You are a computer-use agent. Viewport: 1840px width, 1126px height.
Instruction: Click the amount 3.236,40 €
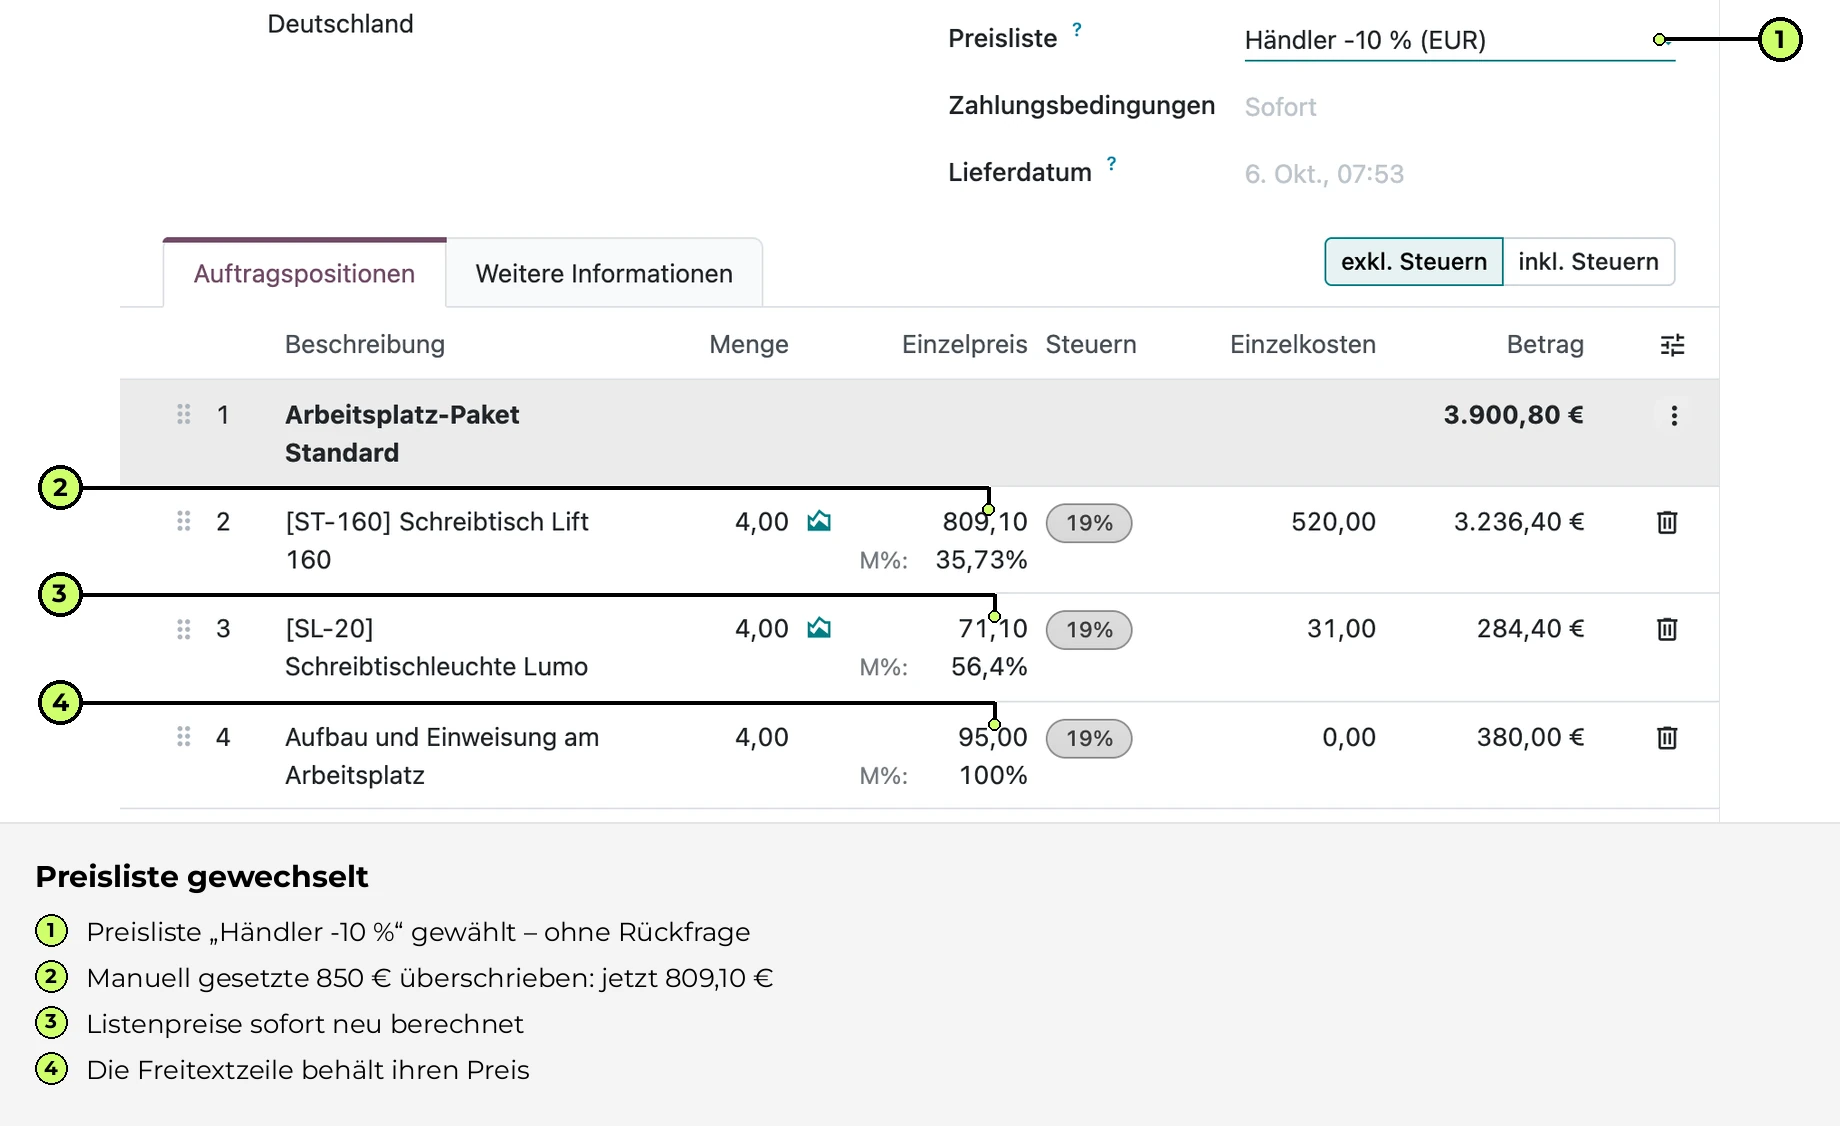coord(1518,522)
